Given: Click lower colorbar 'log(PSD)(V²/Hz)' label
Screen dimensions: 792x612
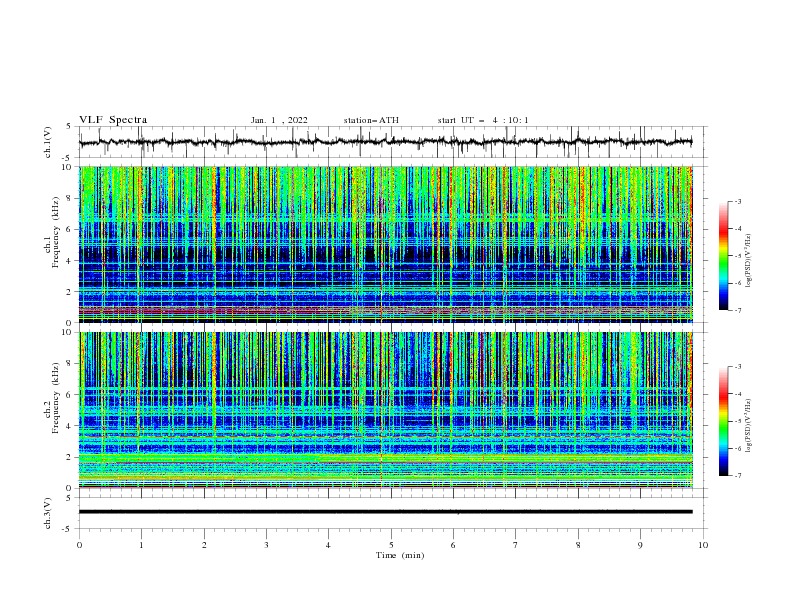Looking at the screenshot, I should click(x=749, y=425).
